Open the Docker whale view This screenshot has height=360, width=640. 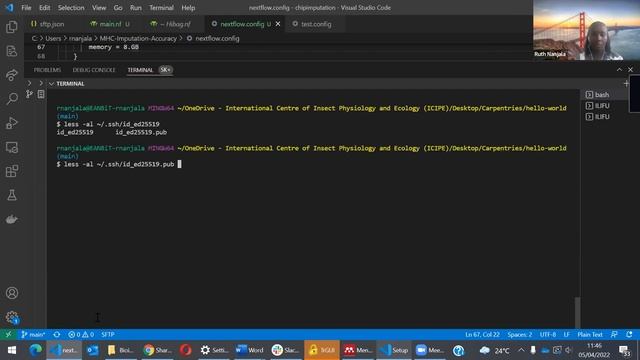[x=12, y=219]
